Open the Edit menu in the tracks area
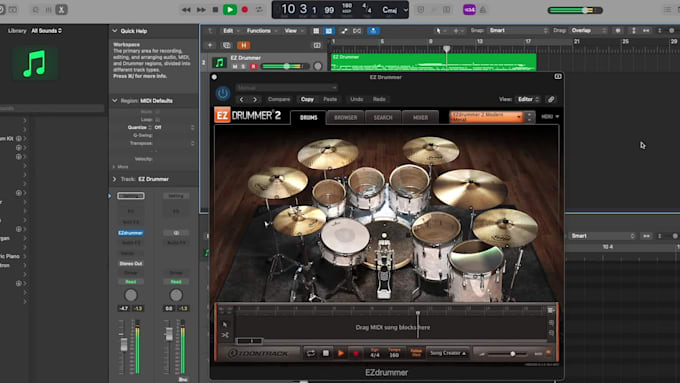Image resolution: width=680 pixels, height=383 pixels. (x=230, y=31)
